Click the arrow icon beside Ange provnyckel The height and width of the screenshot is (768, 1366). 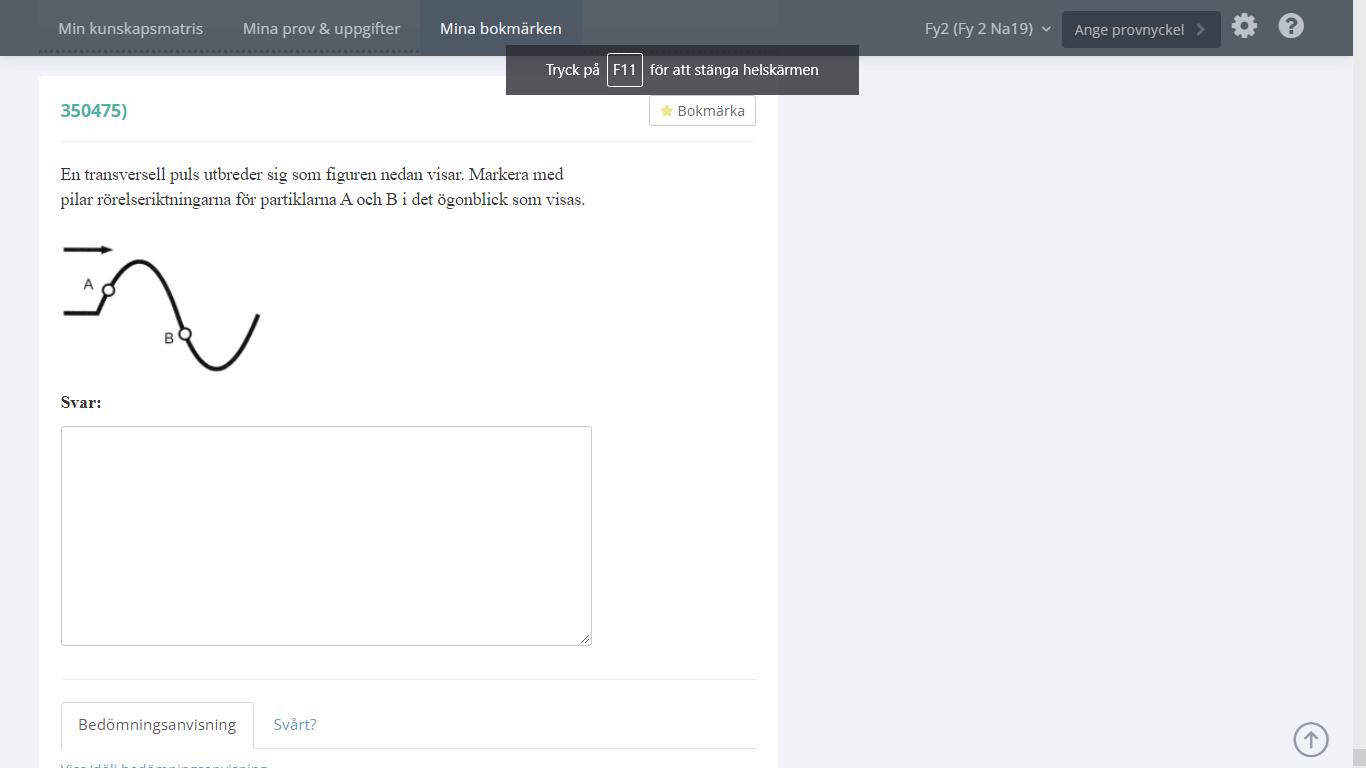click(1201, 30)
